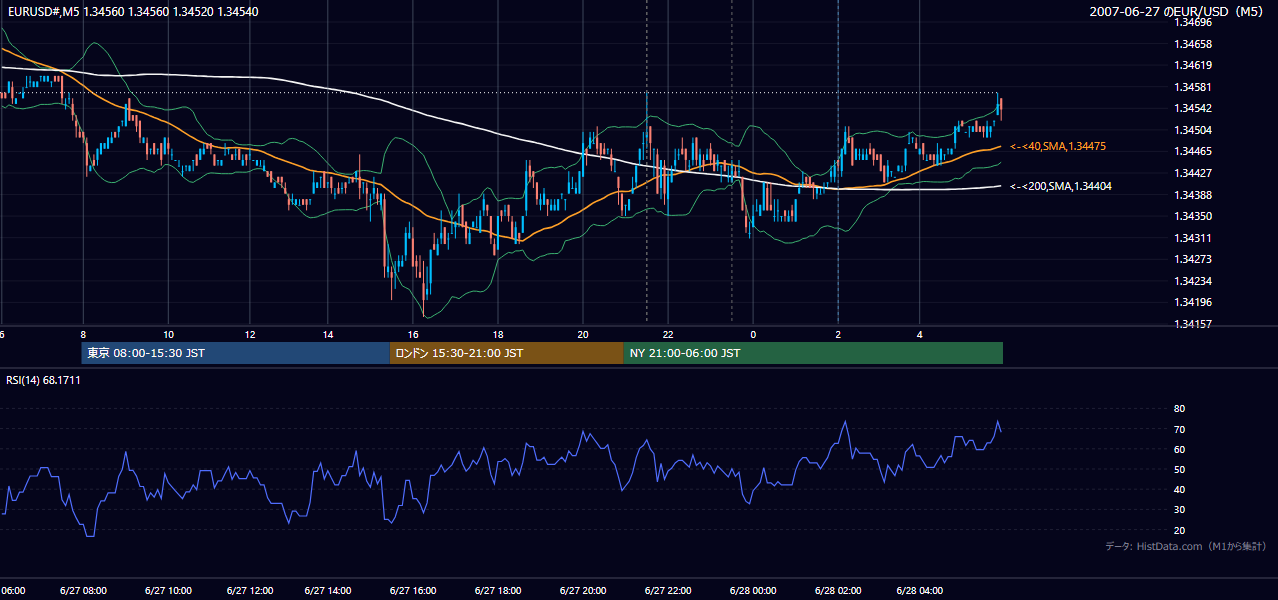Click price axis value 1.34311
Screen dimensions: 1278x600
coord(1192,238)
